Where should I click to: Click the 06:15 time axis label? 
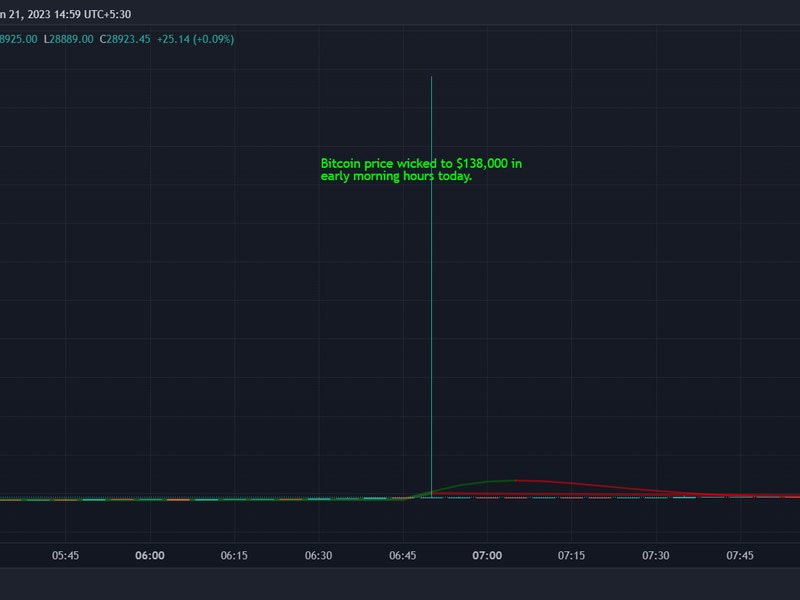click(234, 556)
